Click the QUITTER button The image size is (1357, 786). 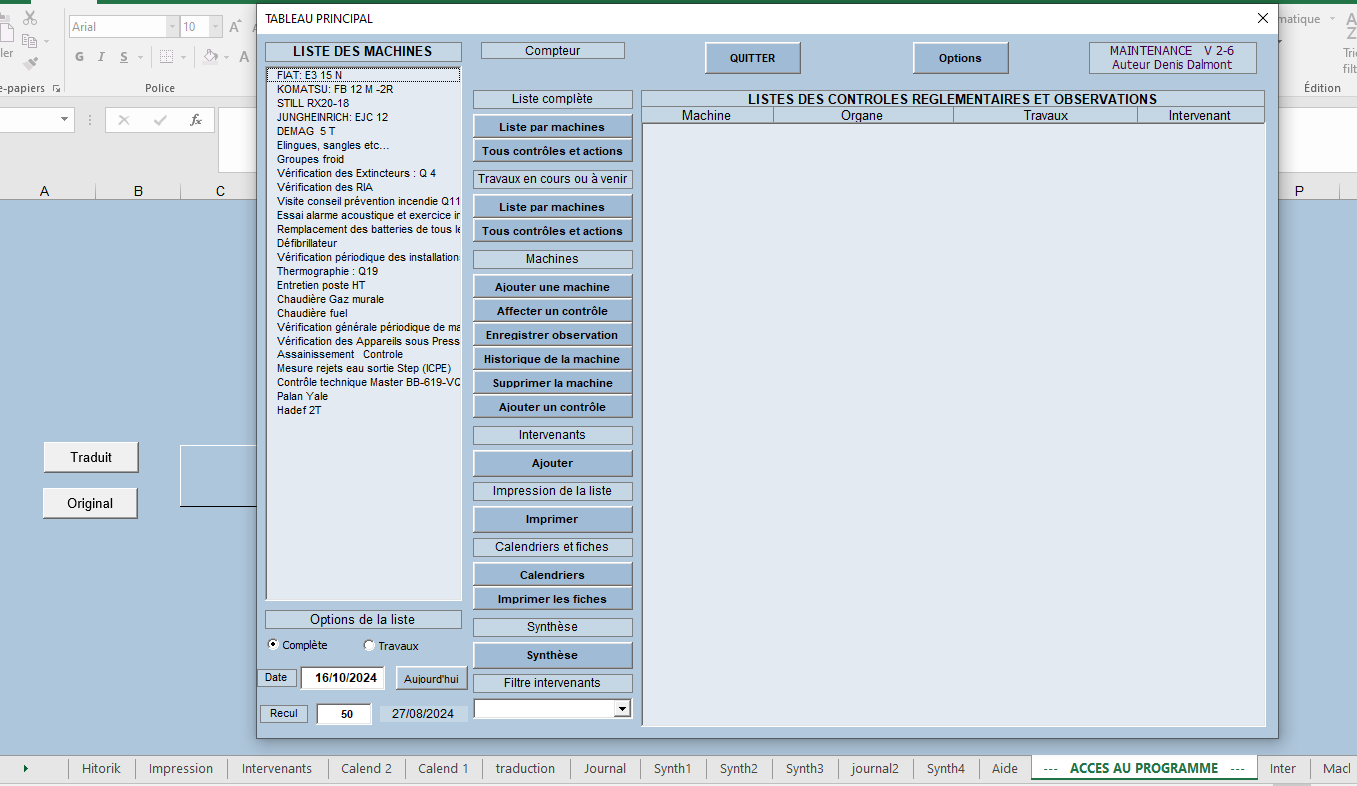coord(753,58)
